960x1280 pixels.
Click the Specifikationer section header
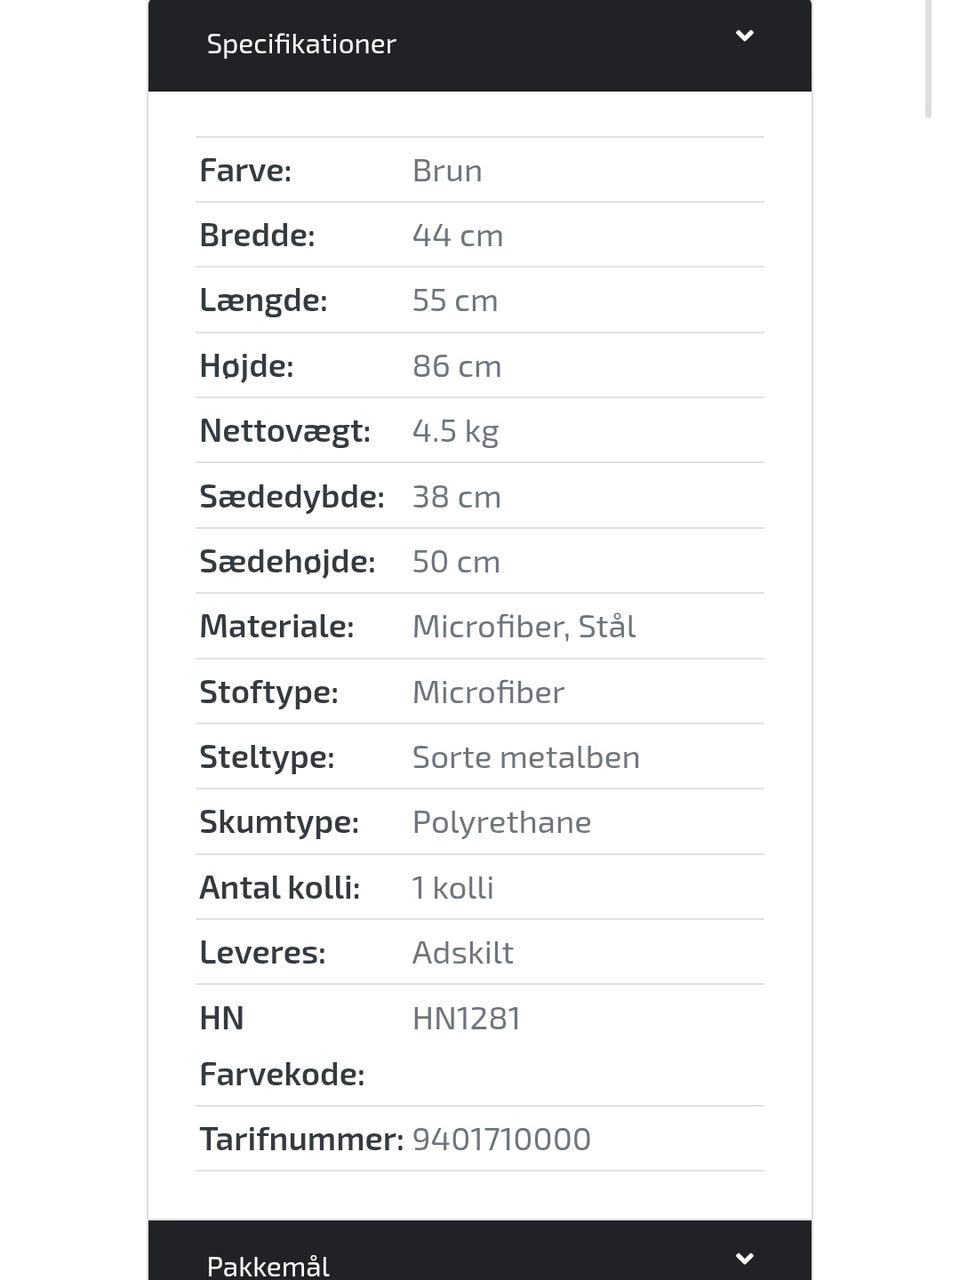(x=480, y=45)
